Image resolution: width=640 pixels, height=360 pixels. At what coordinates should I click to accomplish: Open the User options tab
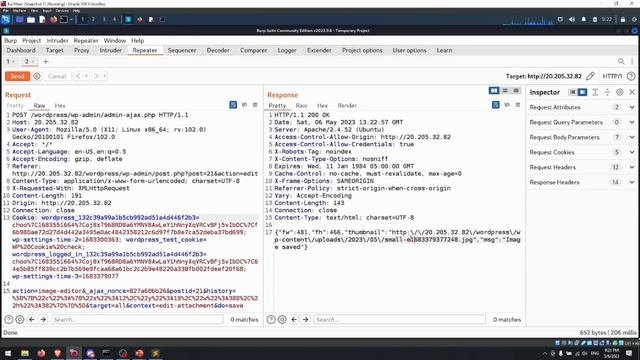tap(409, 50)
